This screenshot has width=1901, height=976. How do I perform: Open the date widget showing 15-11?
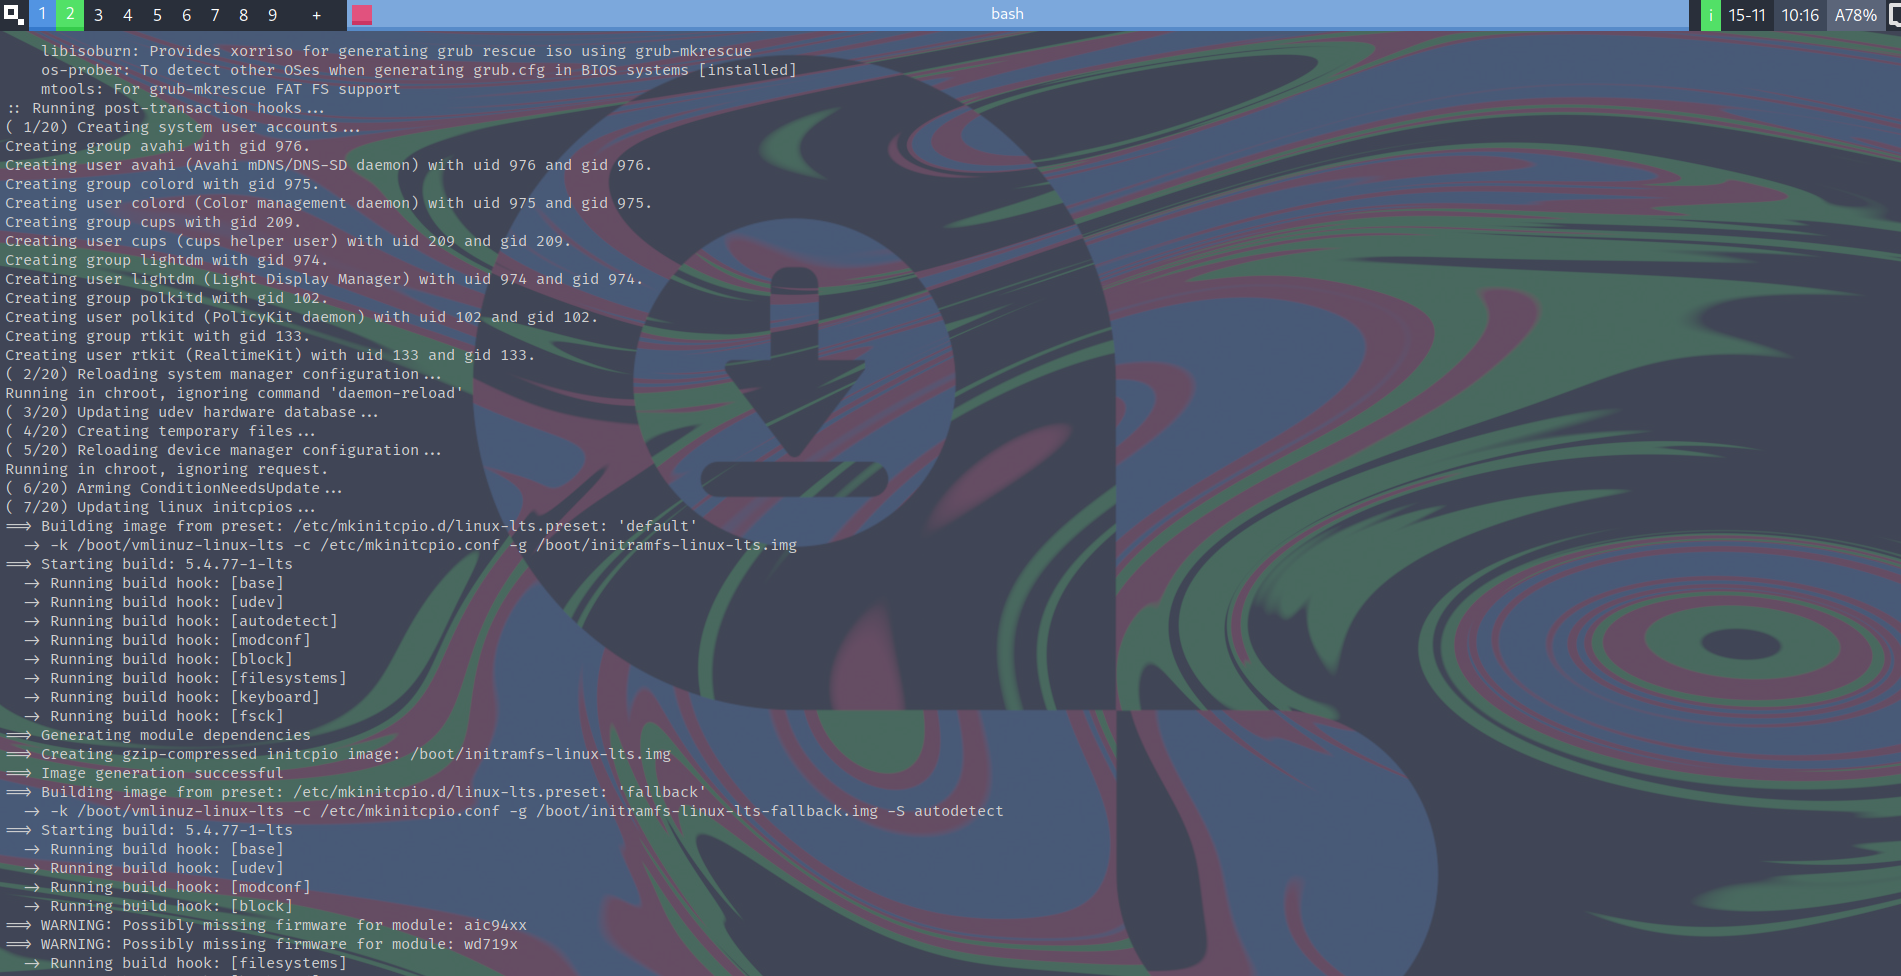click(x=1747, y=15)
